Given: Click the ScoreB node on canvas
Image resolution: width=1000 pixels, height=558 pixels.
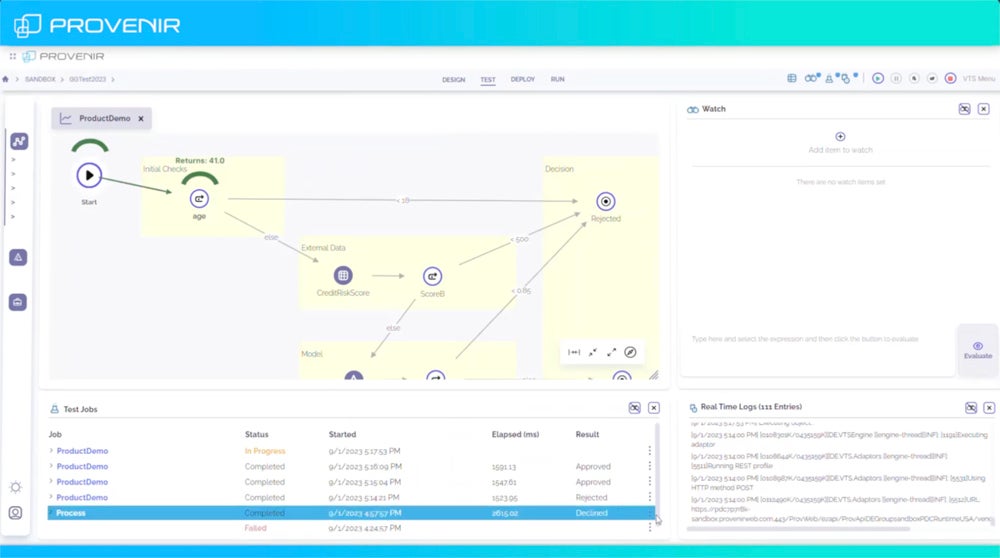Looking at the screenshot, I should point(432,275).
